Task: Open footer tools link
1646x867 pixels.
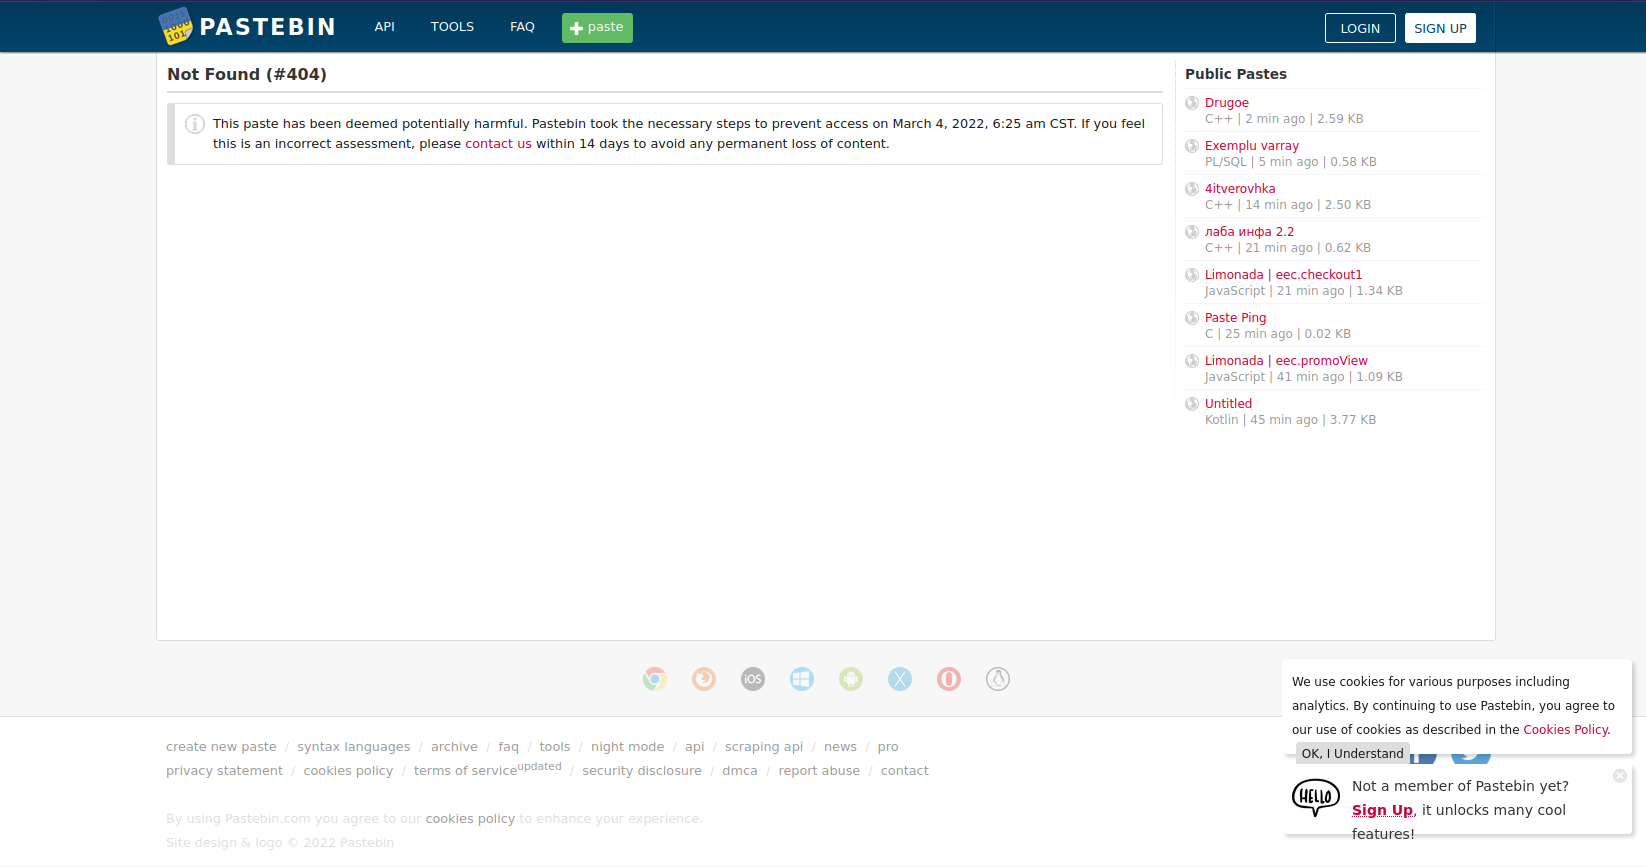Action: click(554, 747)
